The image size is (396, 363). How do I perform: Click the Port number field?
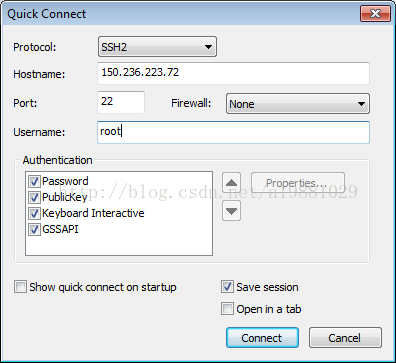point(121,102)
